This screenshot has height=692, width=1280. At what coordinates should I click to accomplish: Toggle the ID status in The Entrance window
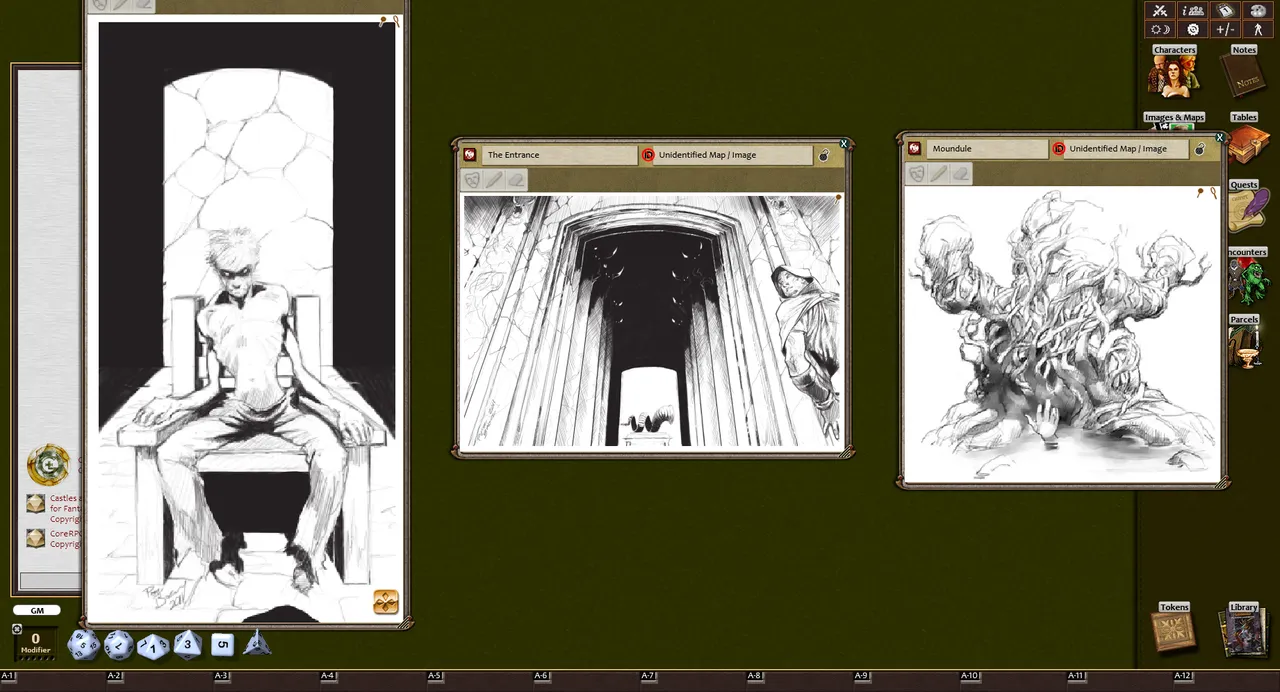(x=647, y=155)
